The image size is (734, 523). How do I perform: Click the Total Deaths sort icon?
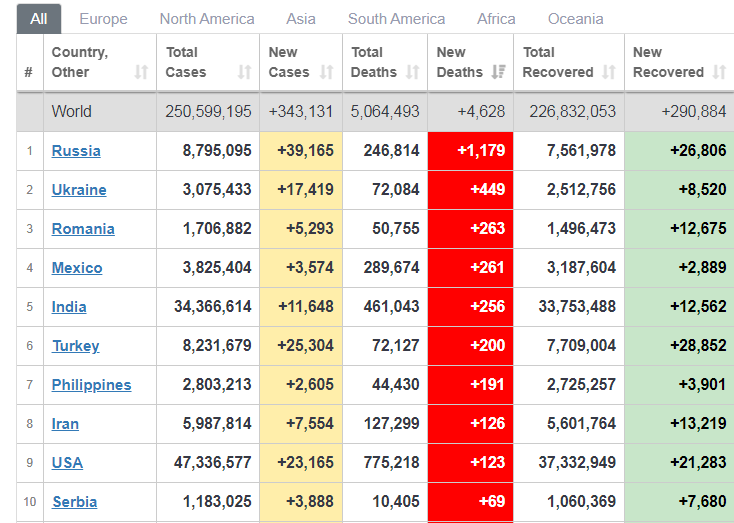pos(412,72)
